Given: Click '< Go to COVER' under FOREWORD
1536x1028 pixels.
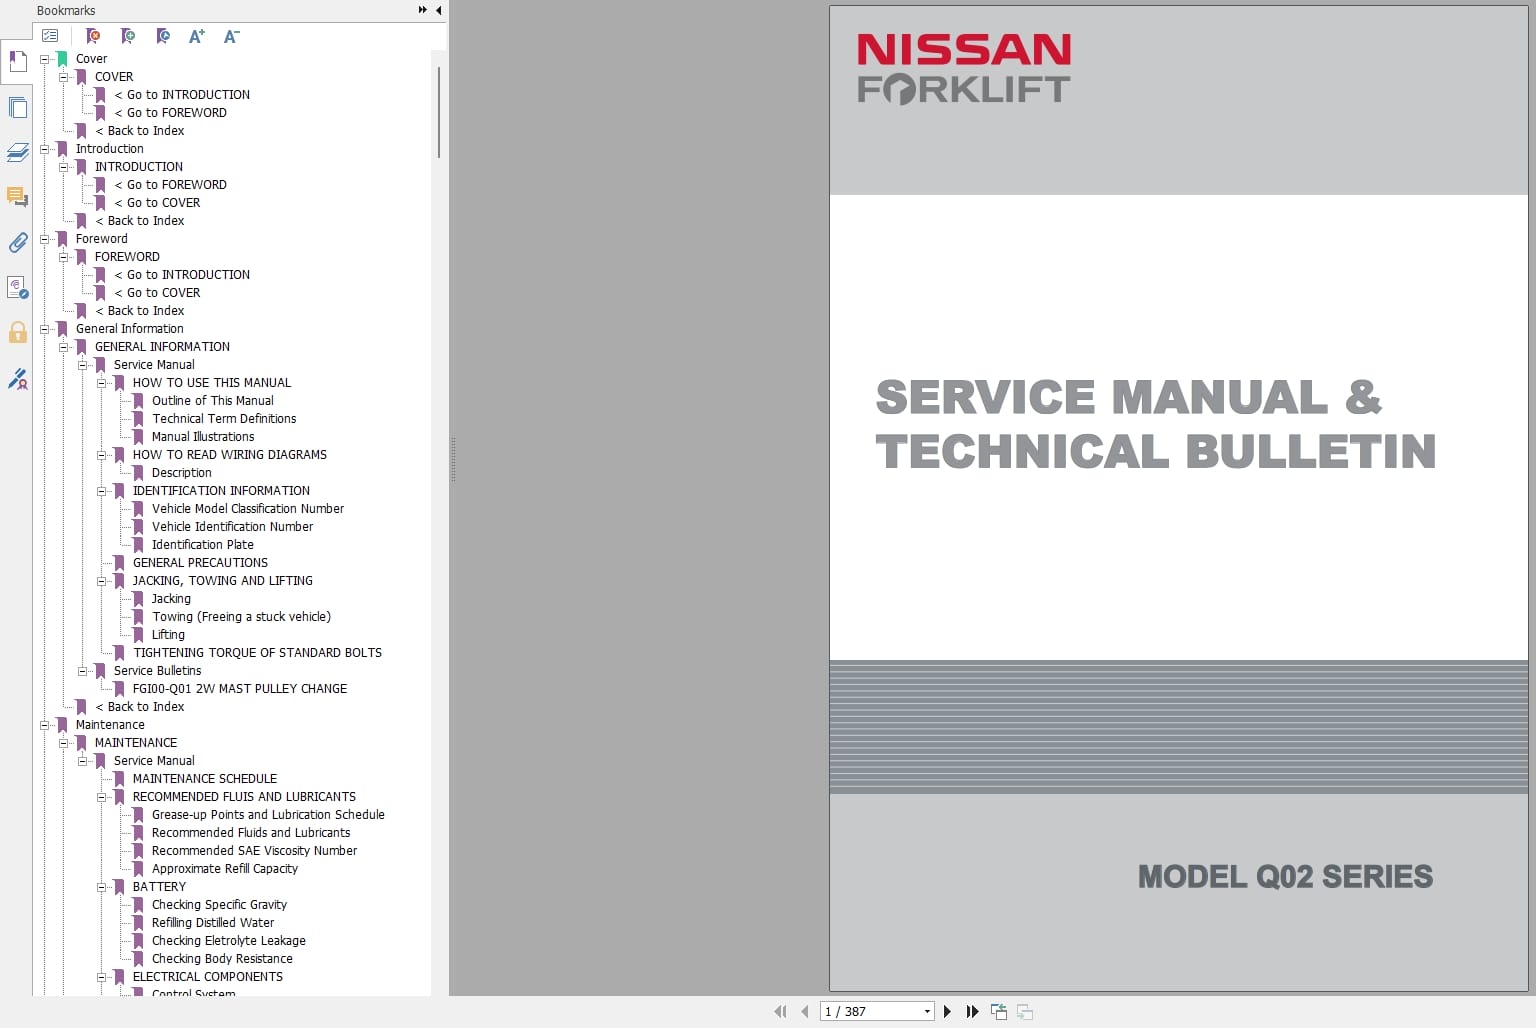Looking at the screenshot, I should click(x=157, y=293).
